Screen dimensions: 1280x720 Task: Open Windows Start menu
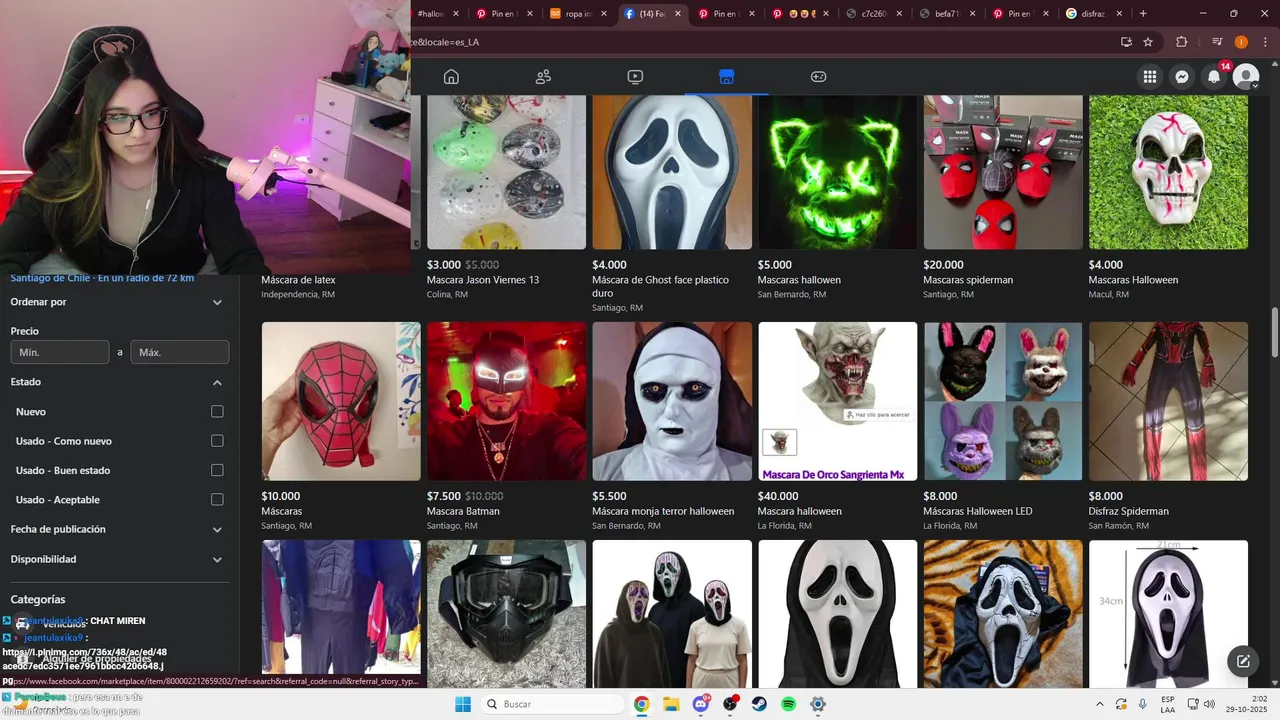[x=463, y=704]
